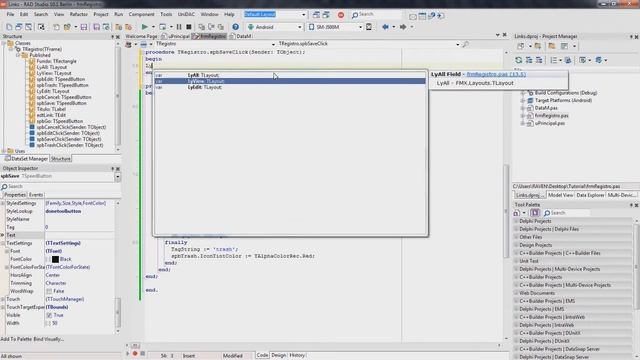
Task: Click the Refresh icon in Project Manager
Action: click(x=518, y=60)
